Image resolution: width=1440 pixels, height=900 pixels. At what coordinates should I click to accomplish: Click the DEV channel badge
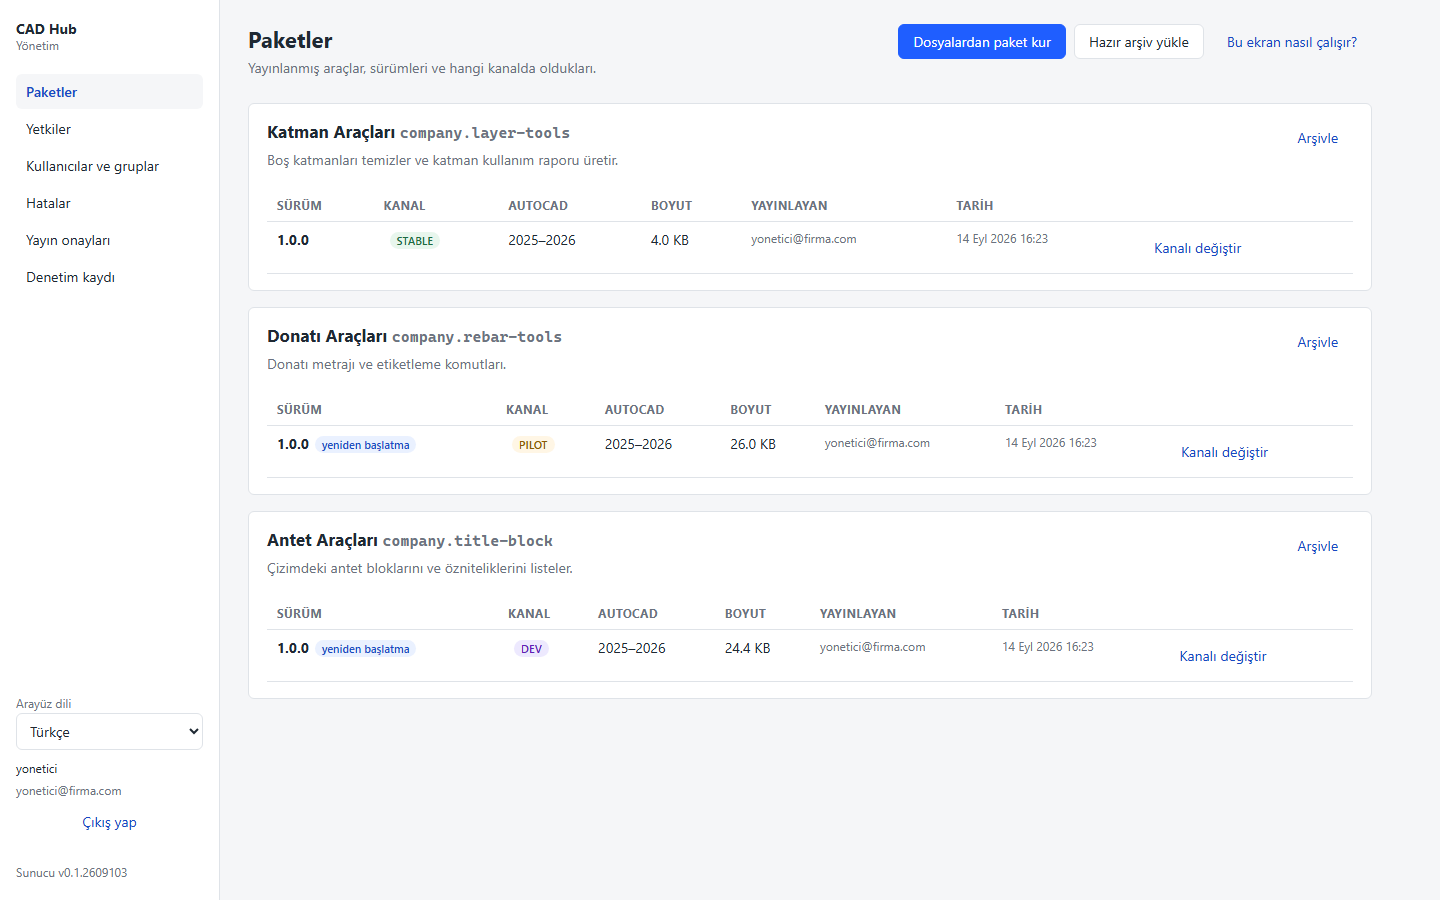[531, 649]
